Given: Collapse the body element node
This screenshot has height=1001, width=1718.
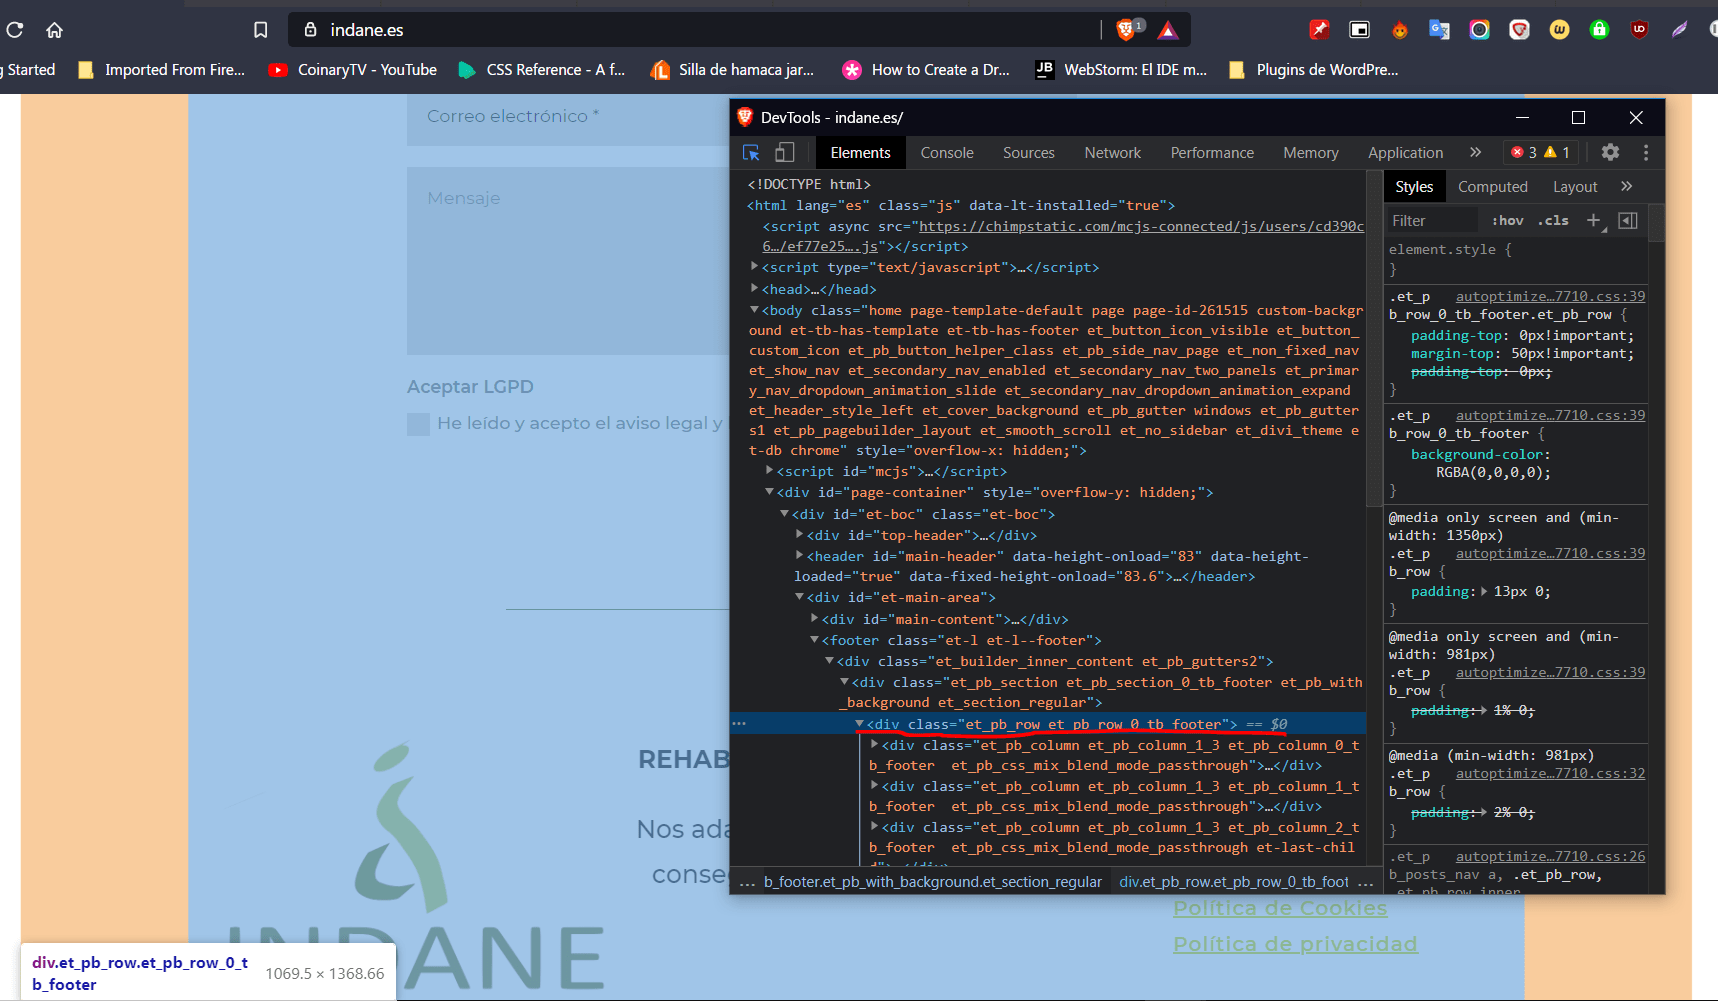Looking at the screenshot, I should point(755,310).
